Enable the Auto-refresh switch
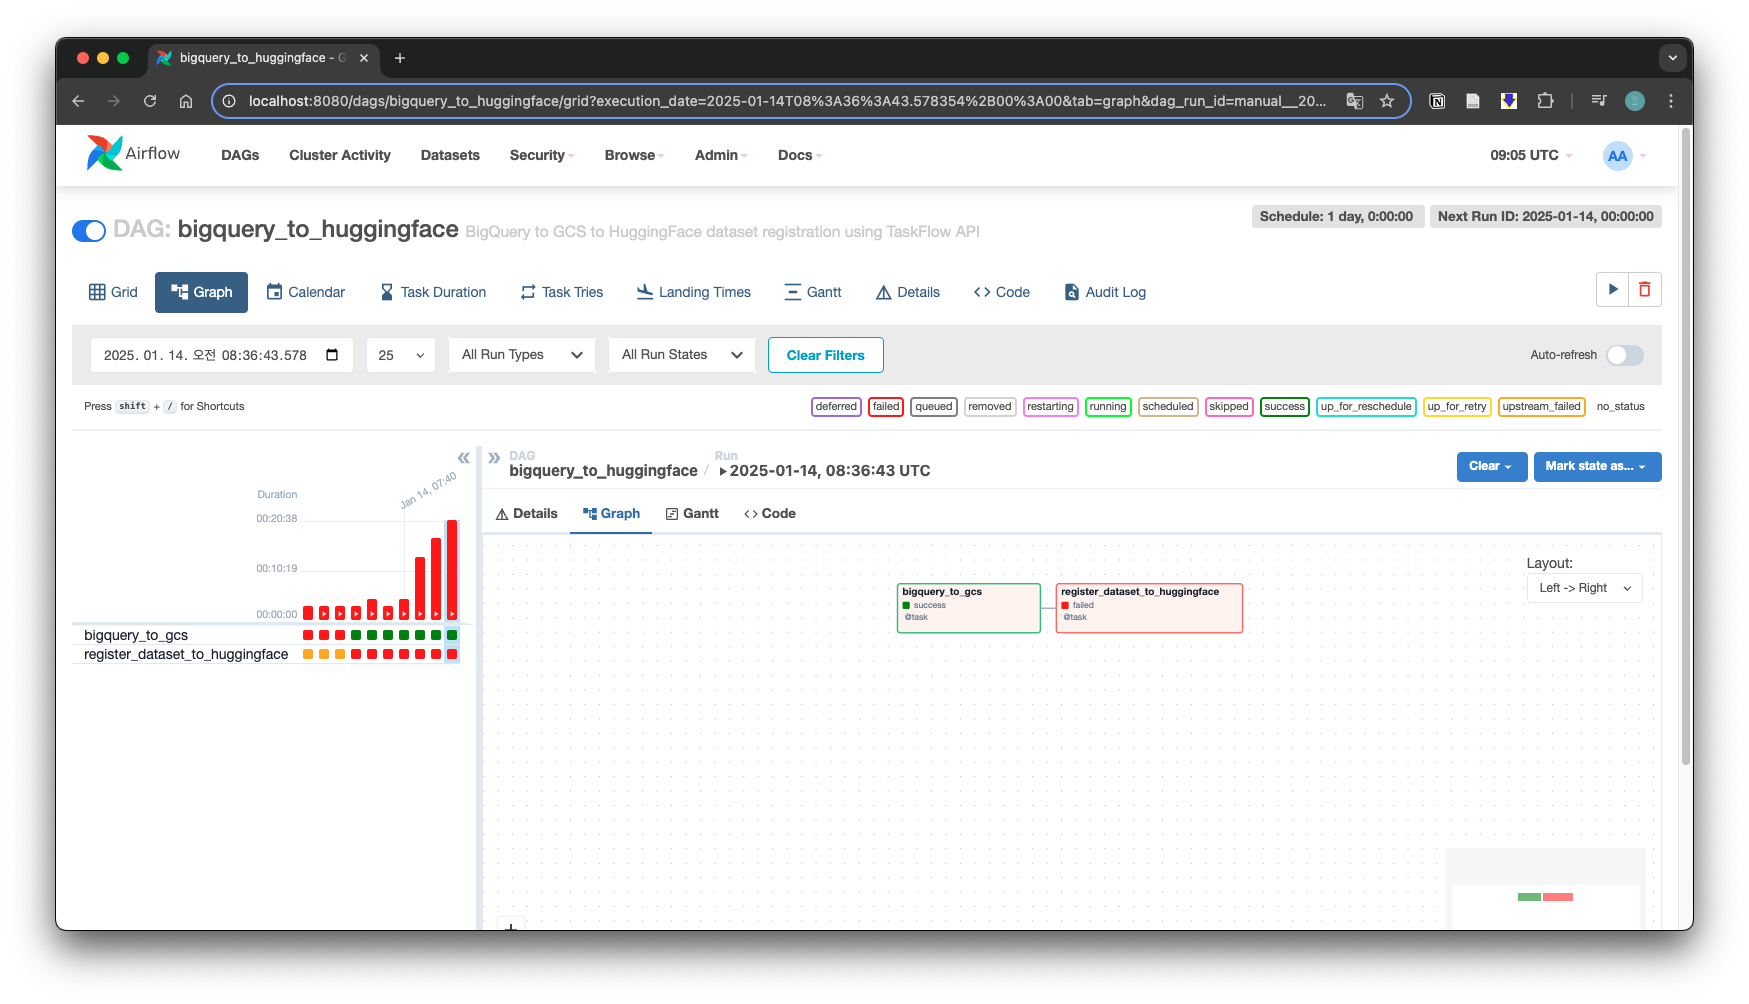Viewport: 1749px width, 1004px height. (1625, 355)
